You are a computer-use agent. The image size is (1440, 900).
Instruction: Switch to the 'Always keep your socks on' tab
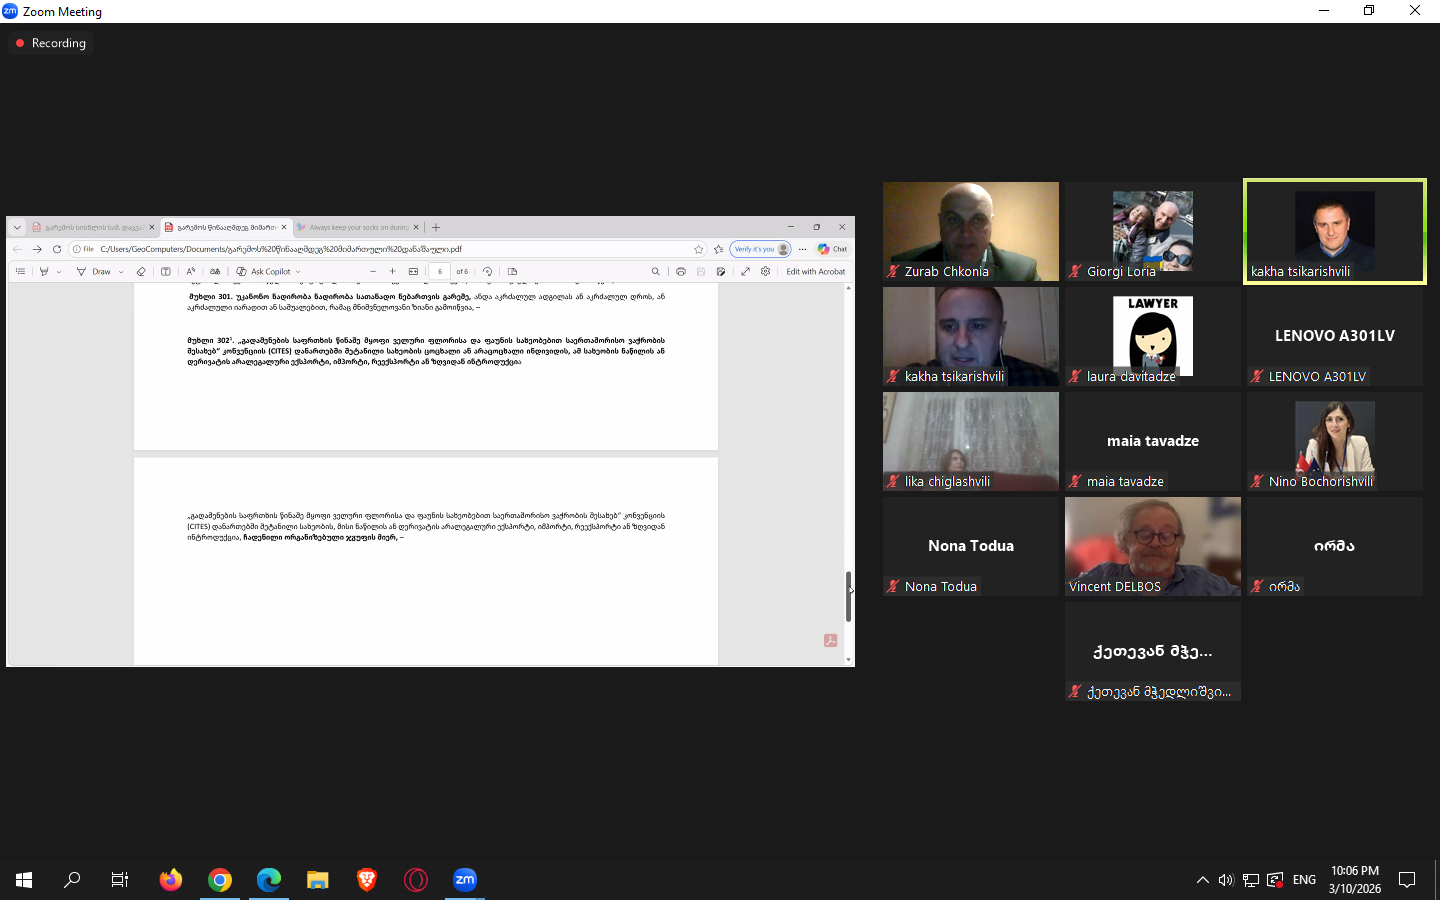355,227
